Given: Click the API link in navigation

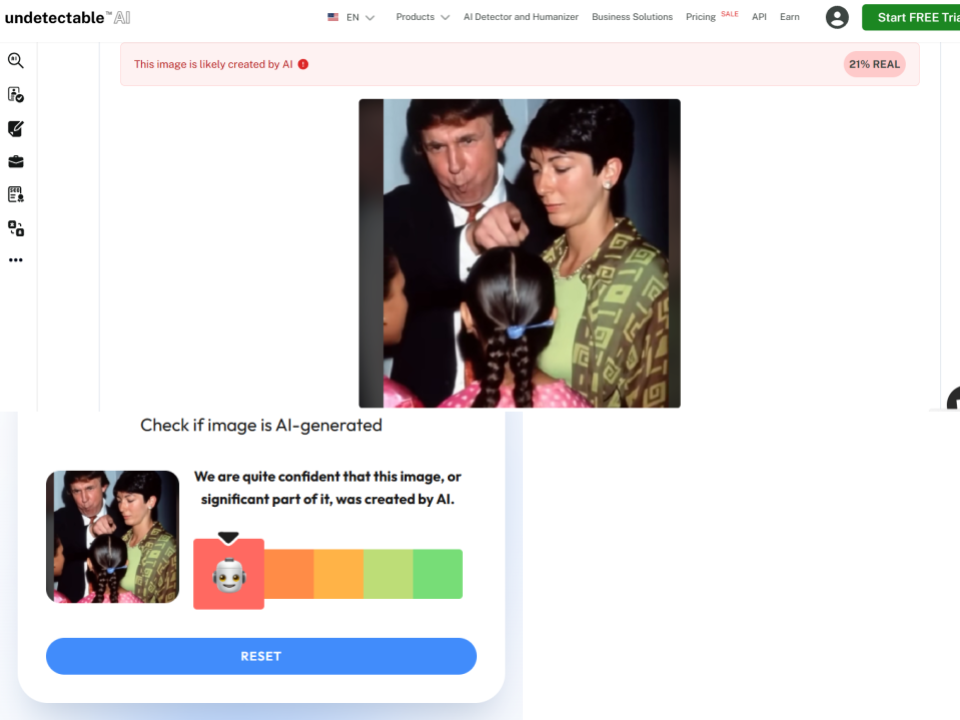Looking at the screenshot, I should tap(759, 17).
